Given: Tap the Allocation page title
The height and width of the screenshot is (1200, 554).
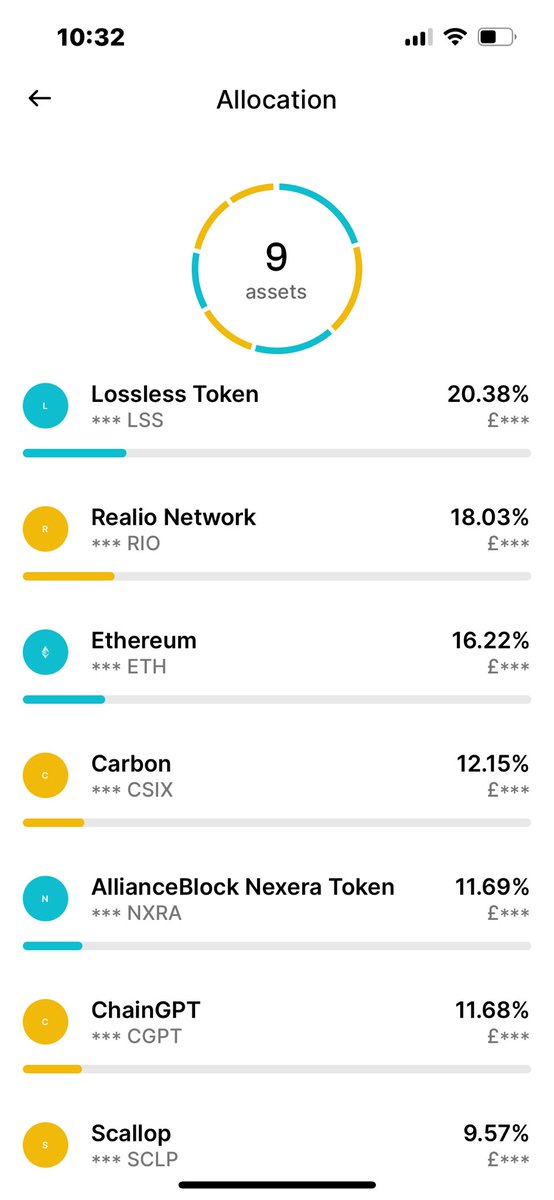Looking at the screenshot, I should 277,100.
